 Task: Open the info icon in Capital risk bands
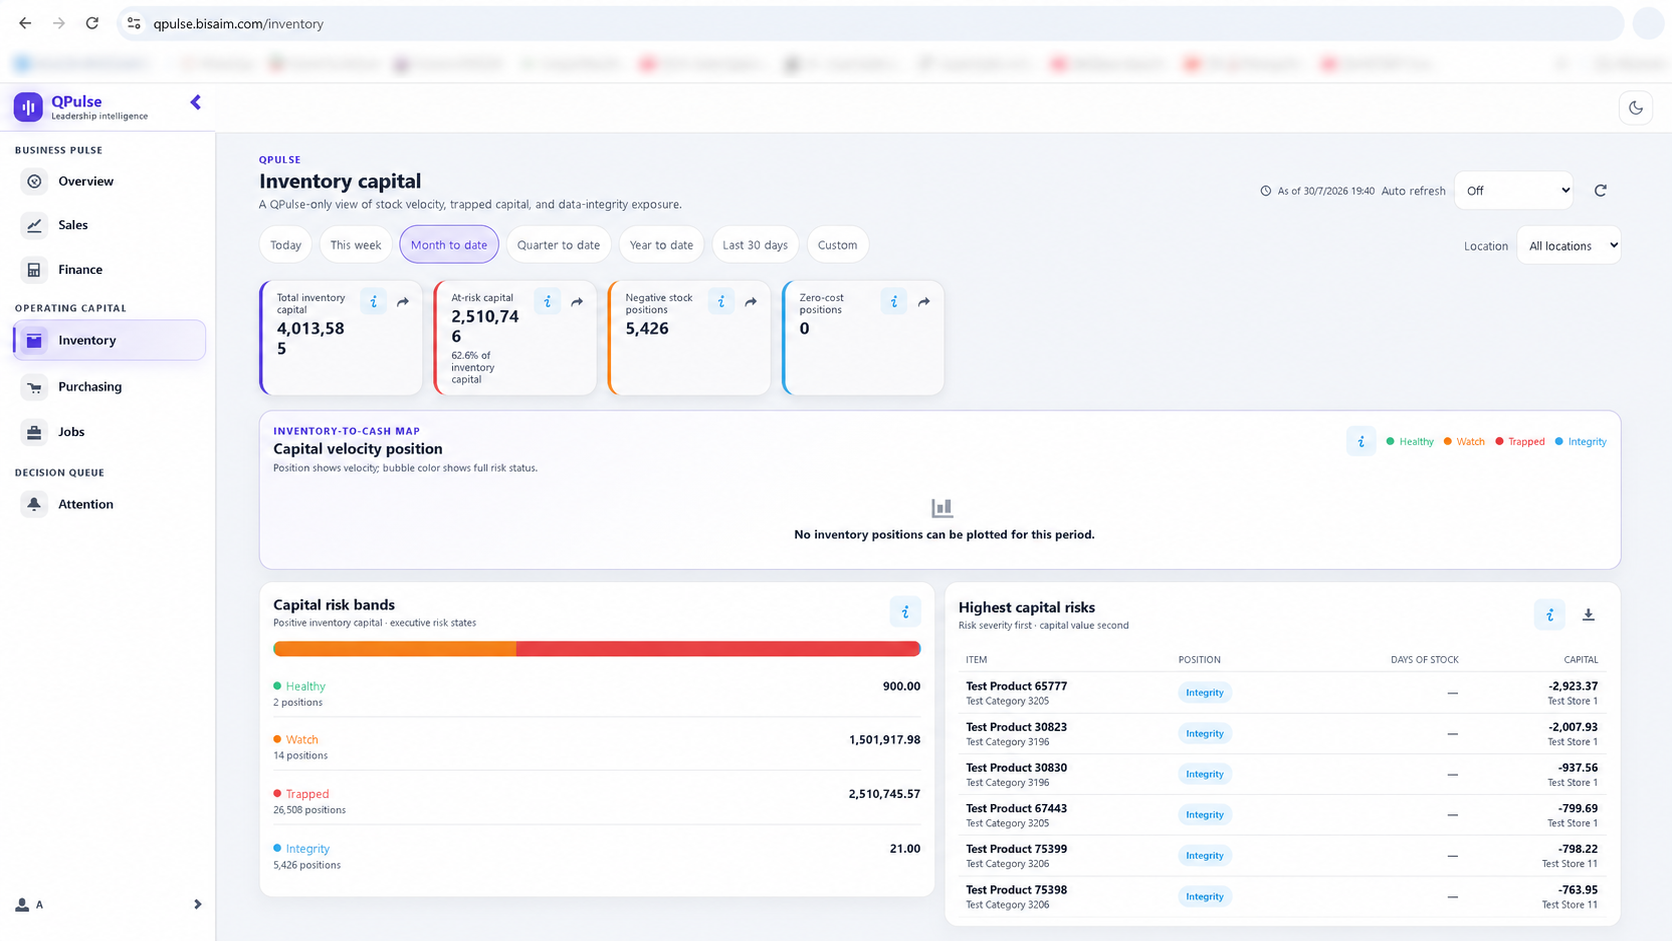[x=905, y=612]
